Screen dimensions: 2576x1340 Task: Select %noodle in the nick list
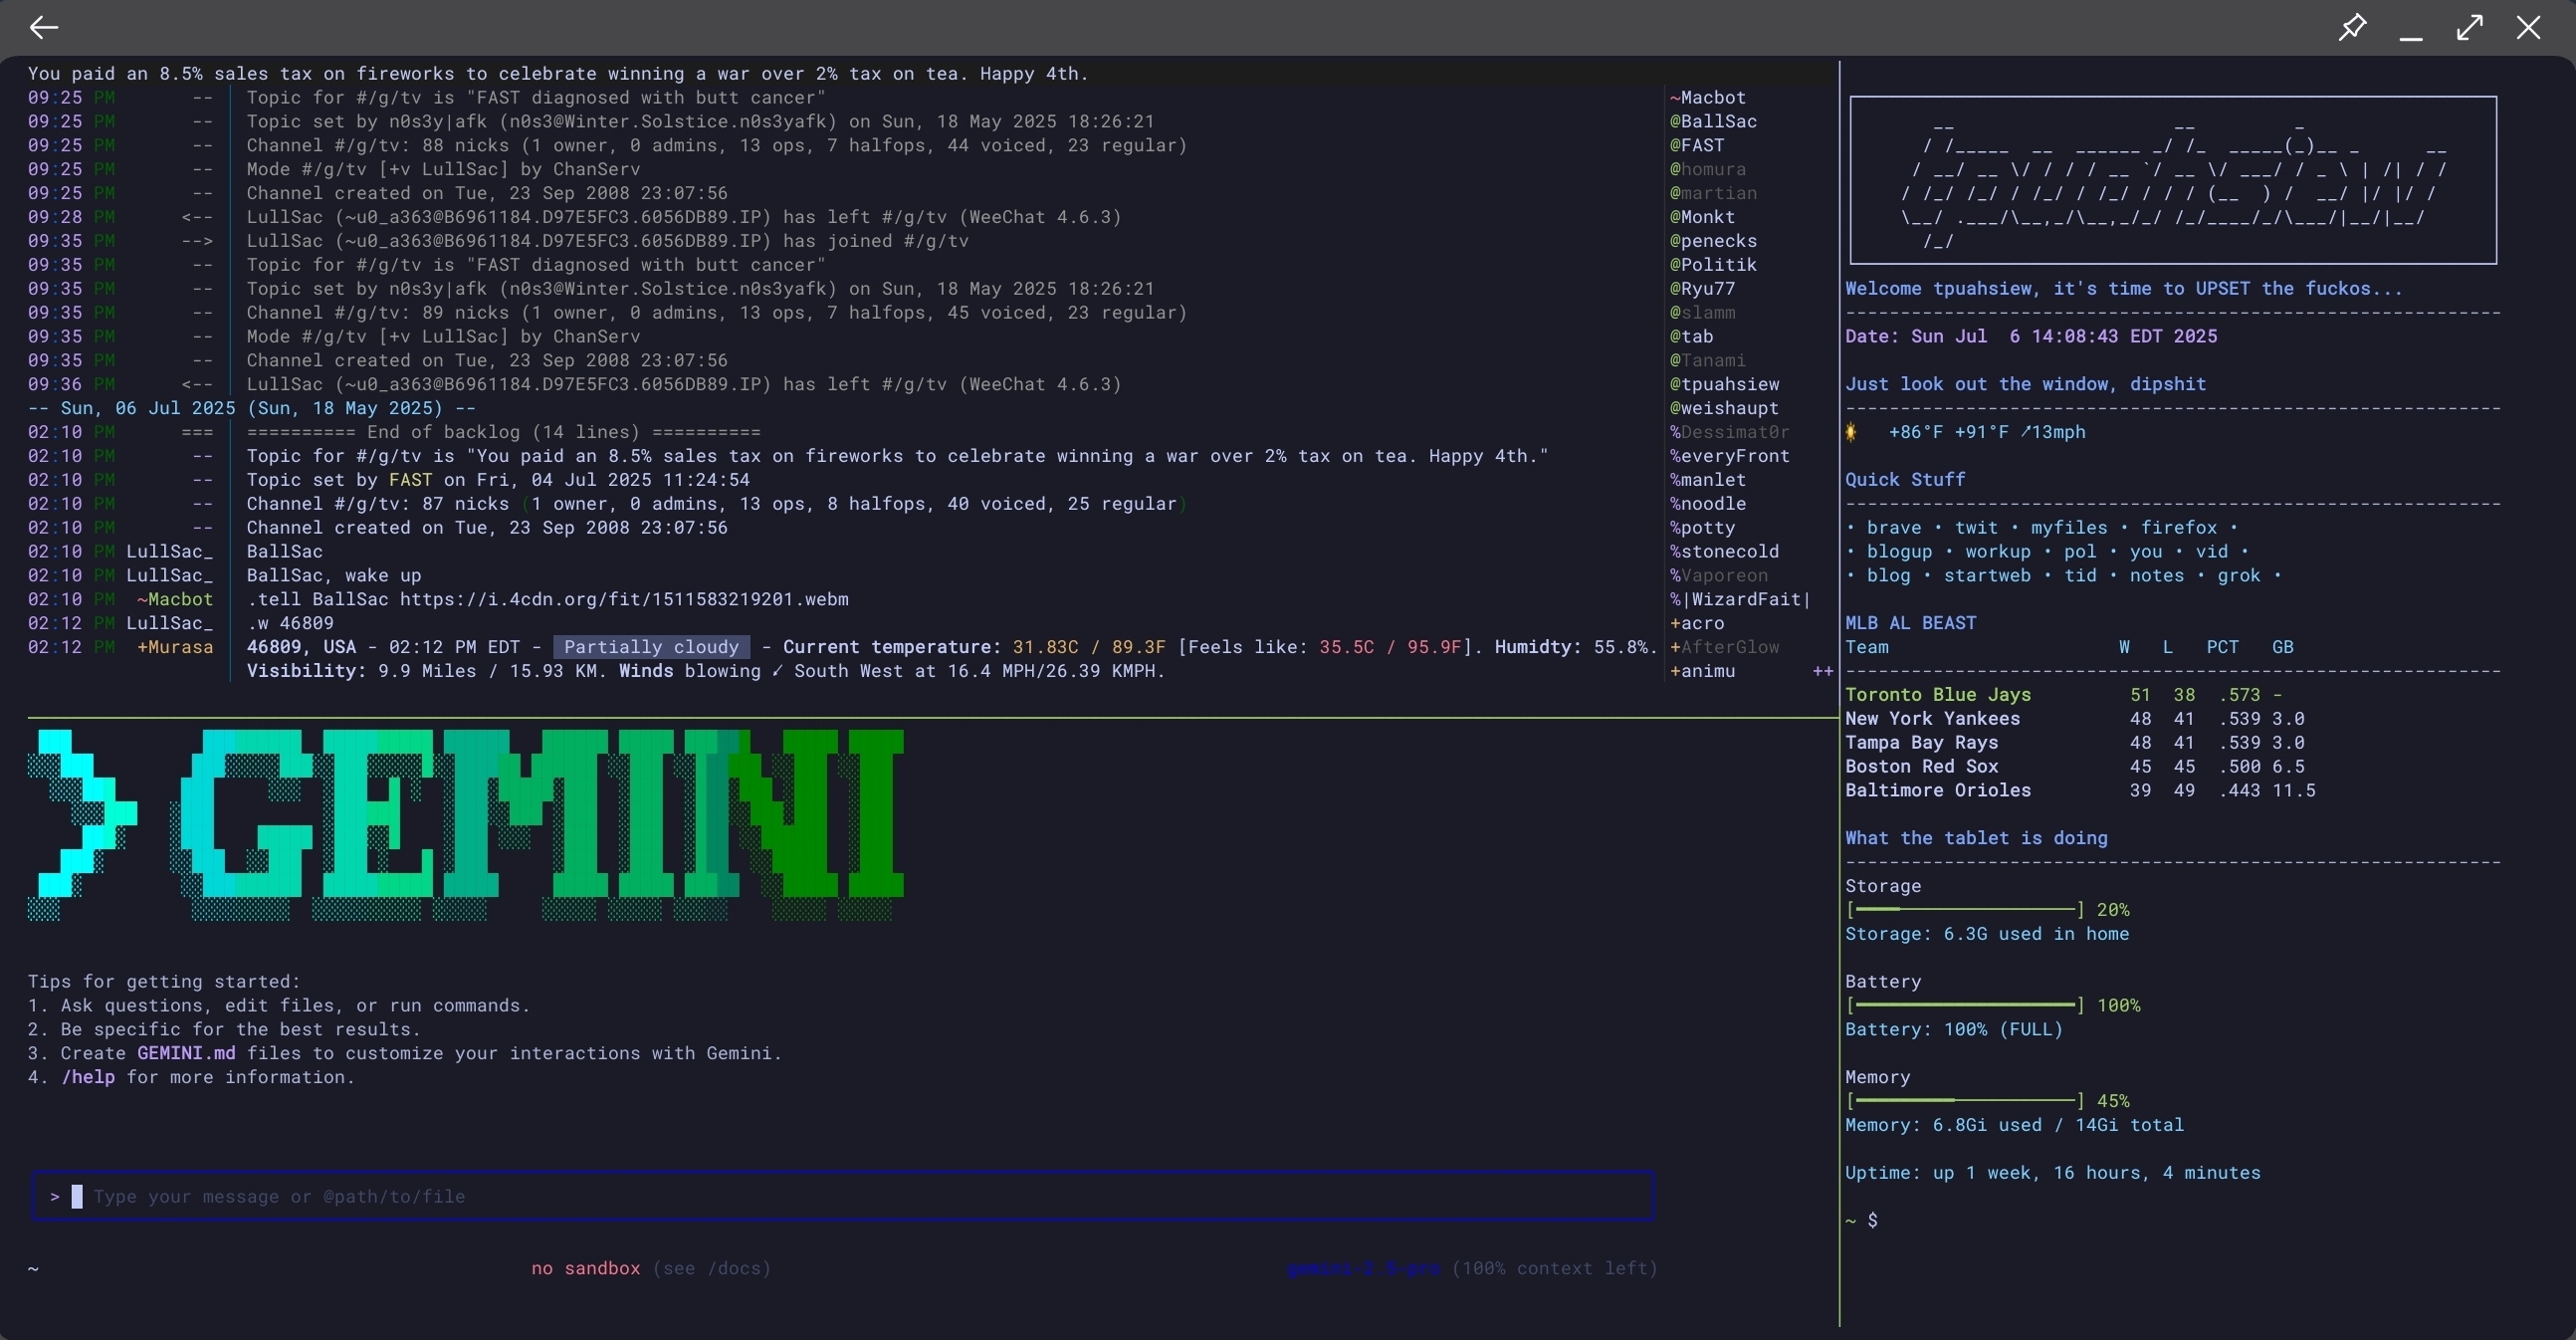[1708, 504]
